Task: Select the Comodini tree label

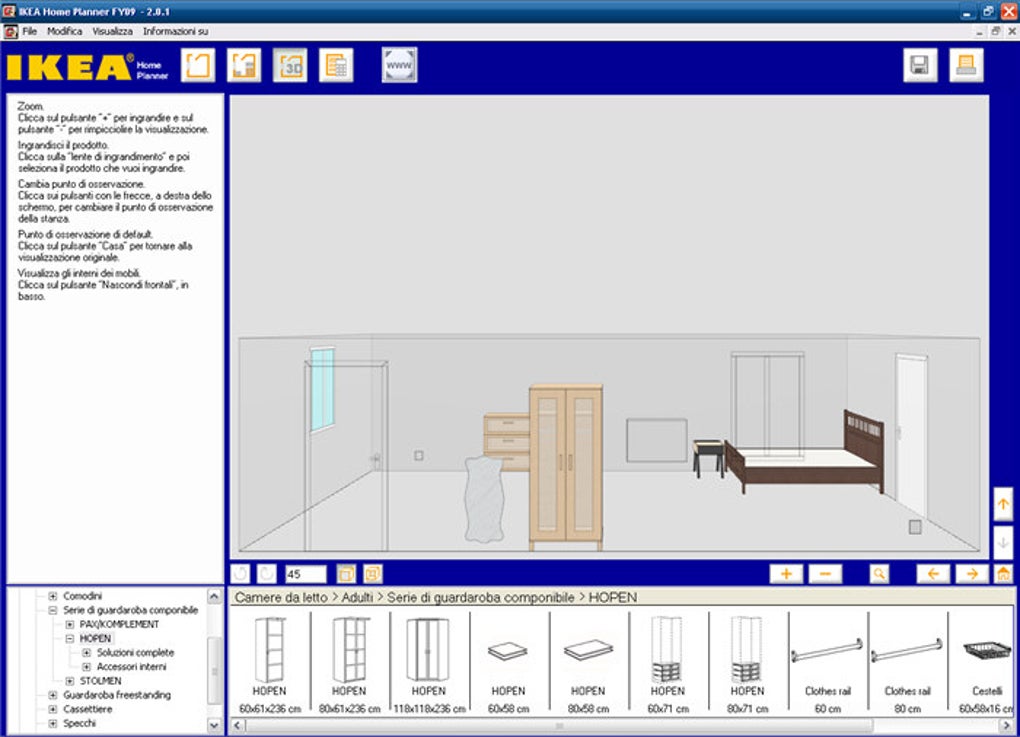Action: pos(83,596)
